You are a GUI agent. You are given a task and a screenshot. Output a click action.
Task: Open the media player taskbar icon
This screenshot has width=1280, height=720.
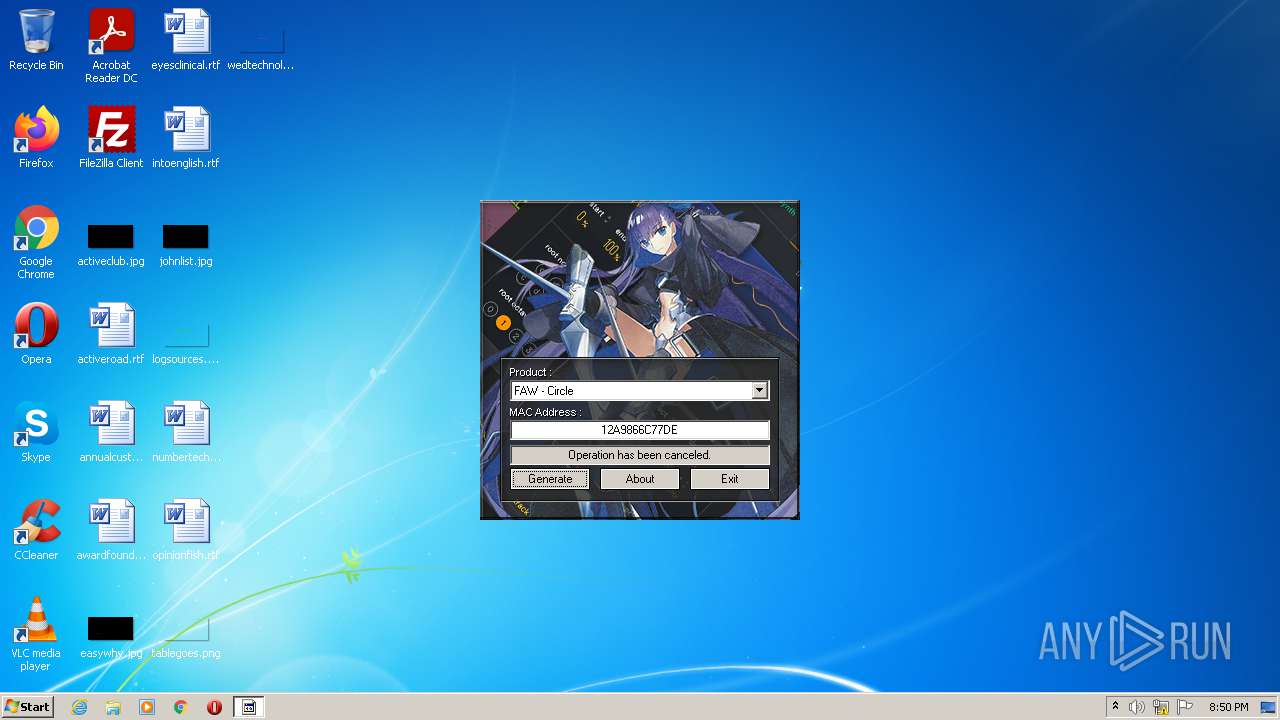tap(147, 707)
